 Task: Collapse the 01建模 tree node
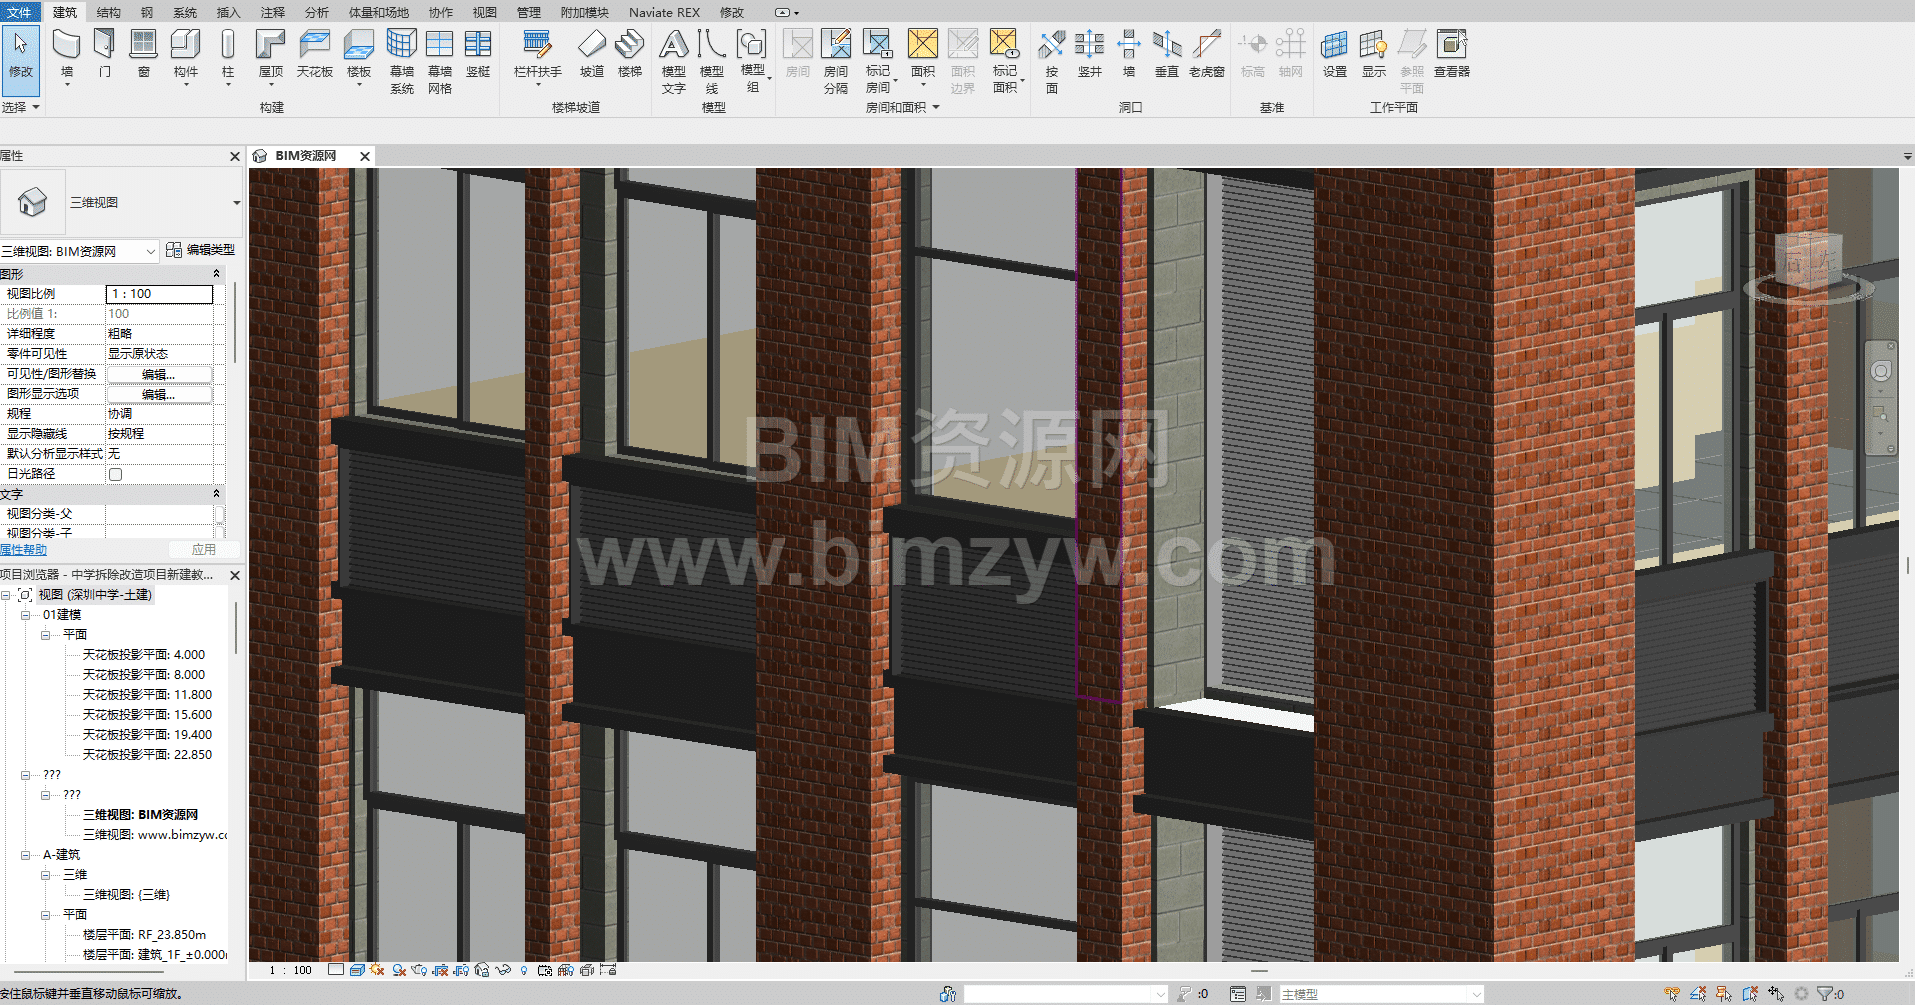25,615
